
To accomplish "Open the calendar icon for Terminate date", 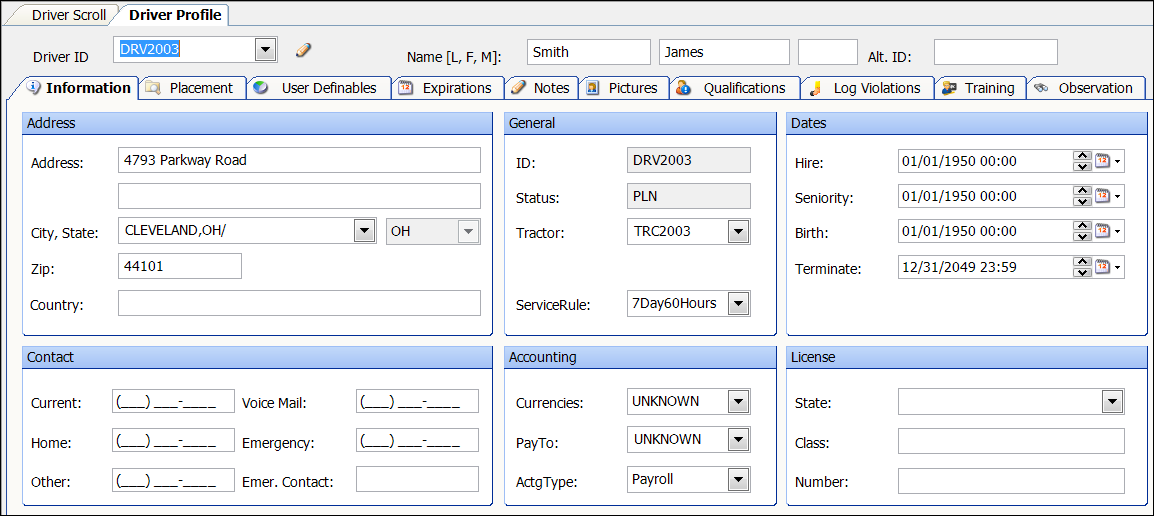I will [x=1103, y=267].
